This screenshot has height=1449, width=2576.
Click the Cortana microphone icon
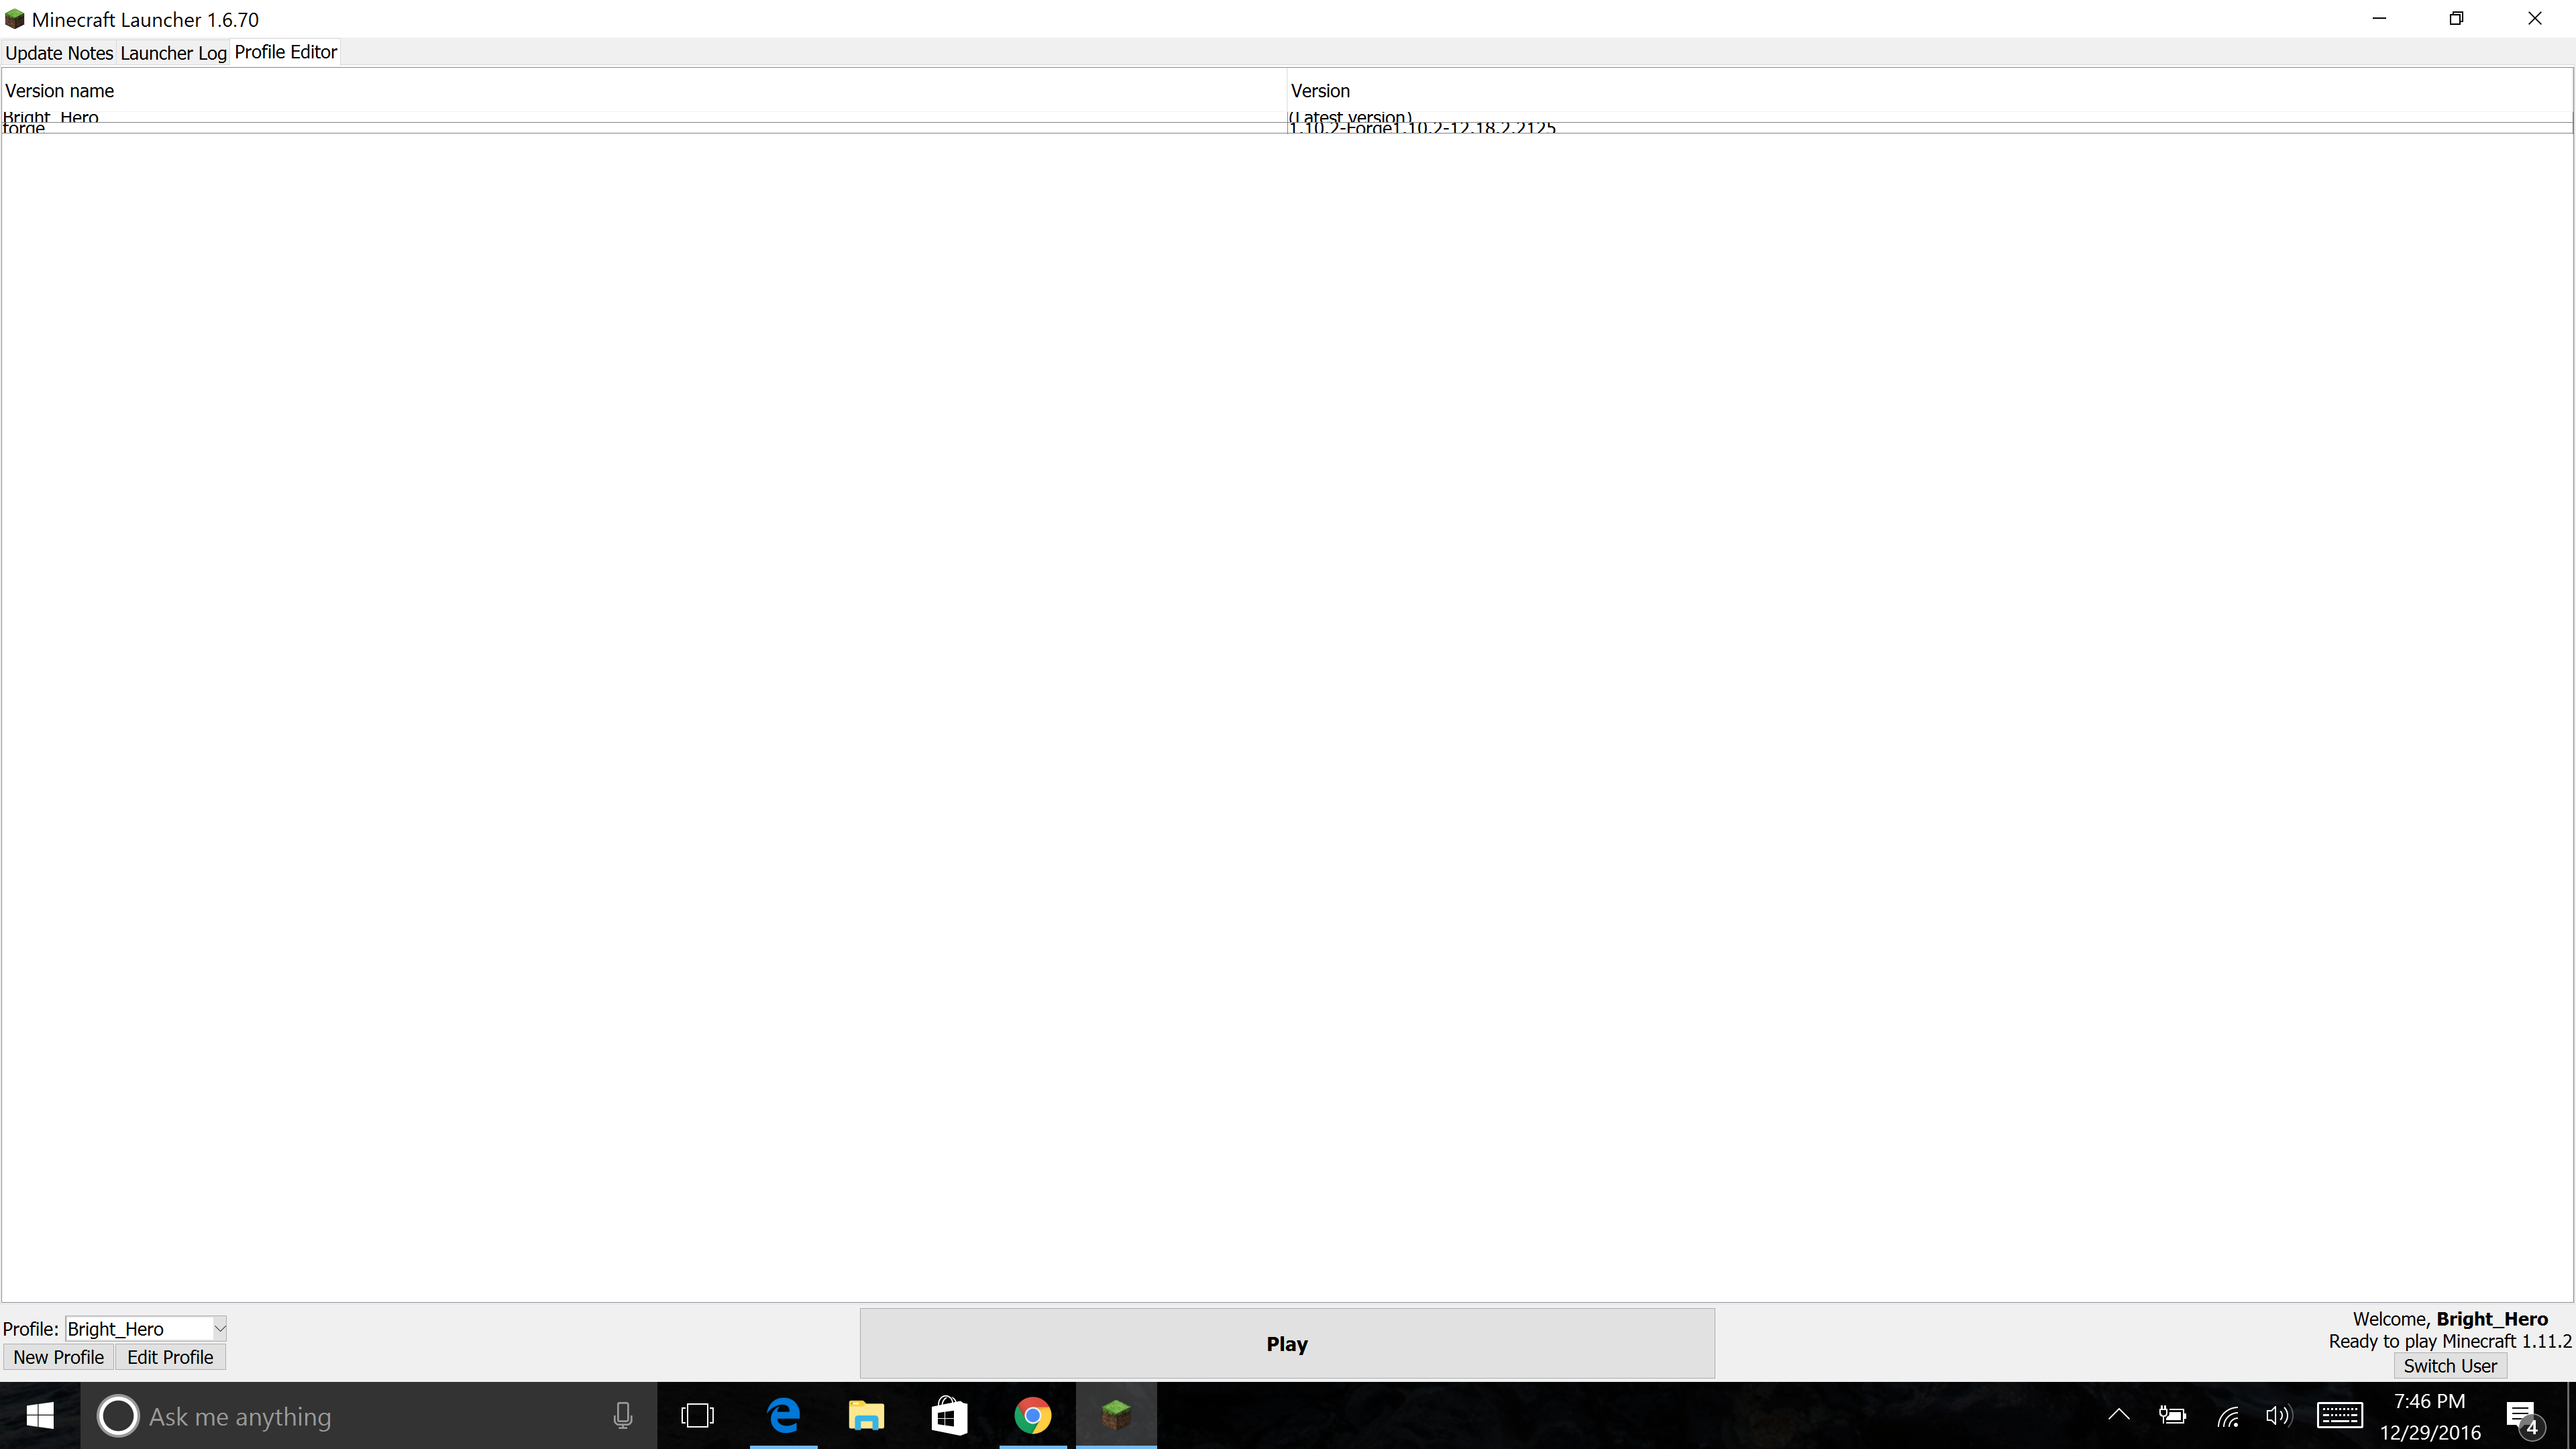pyautogui.click(x=622, y=1416)
